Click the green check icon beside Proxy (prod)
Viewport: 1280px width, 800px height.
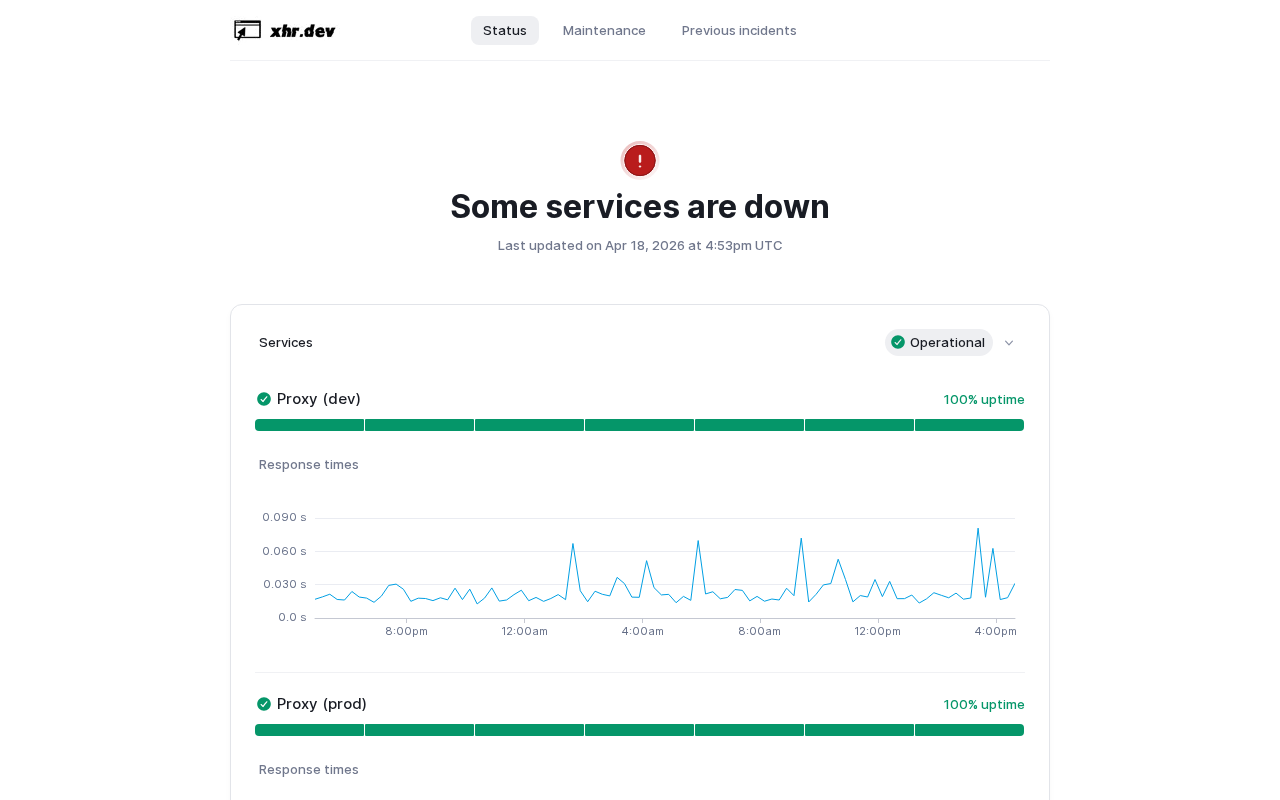click(x=264, y=704)
